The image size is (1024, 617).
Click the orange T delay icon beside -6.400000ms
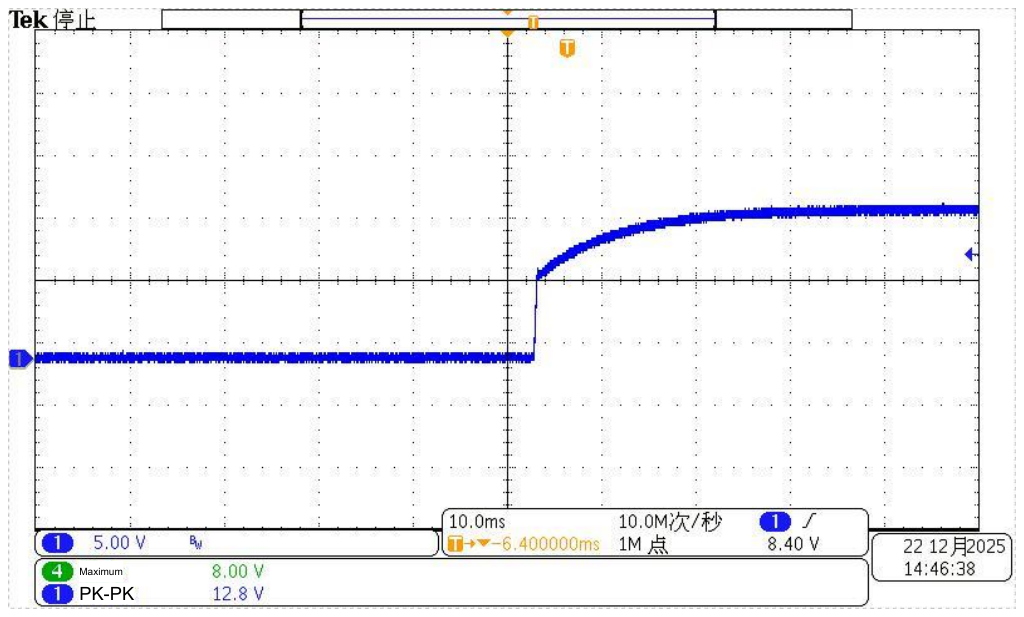[455, 543]
